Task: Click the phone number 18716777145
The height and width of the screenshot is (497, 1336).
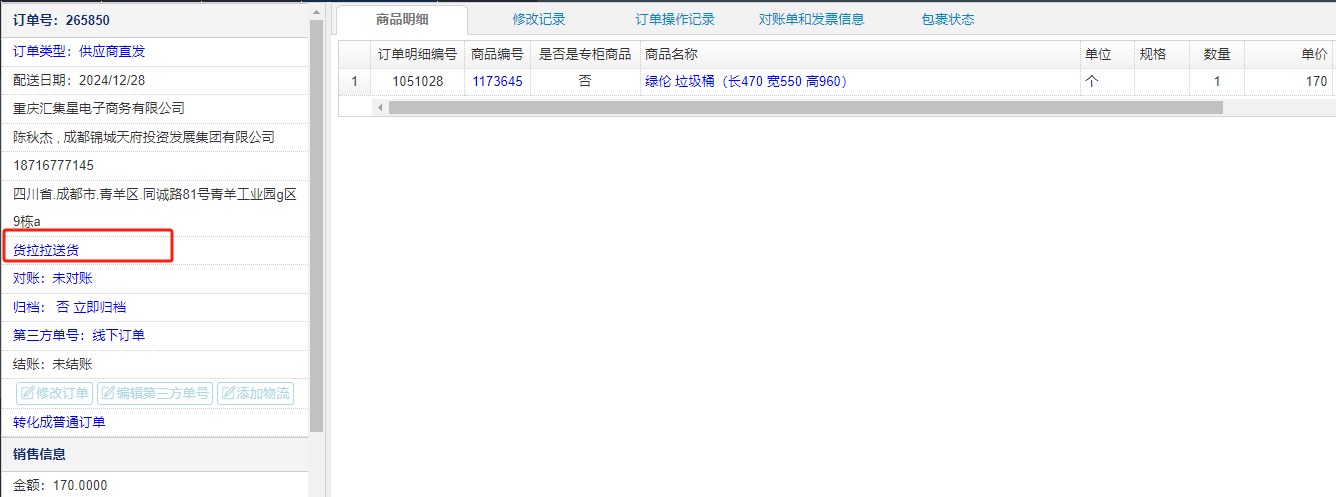Action: pos(53,165)
